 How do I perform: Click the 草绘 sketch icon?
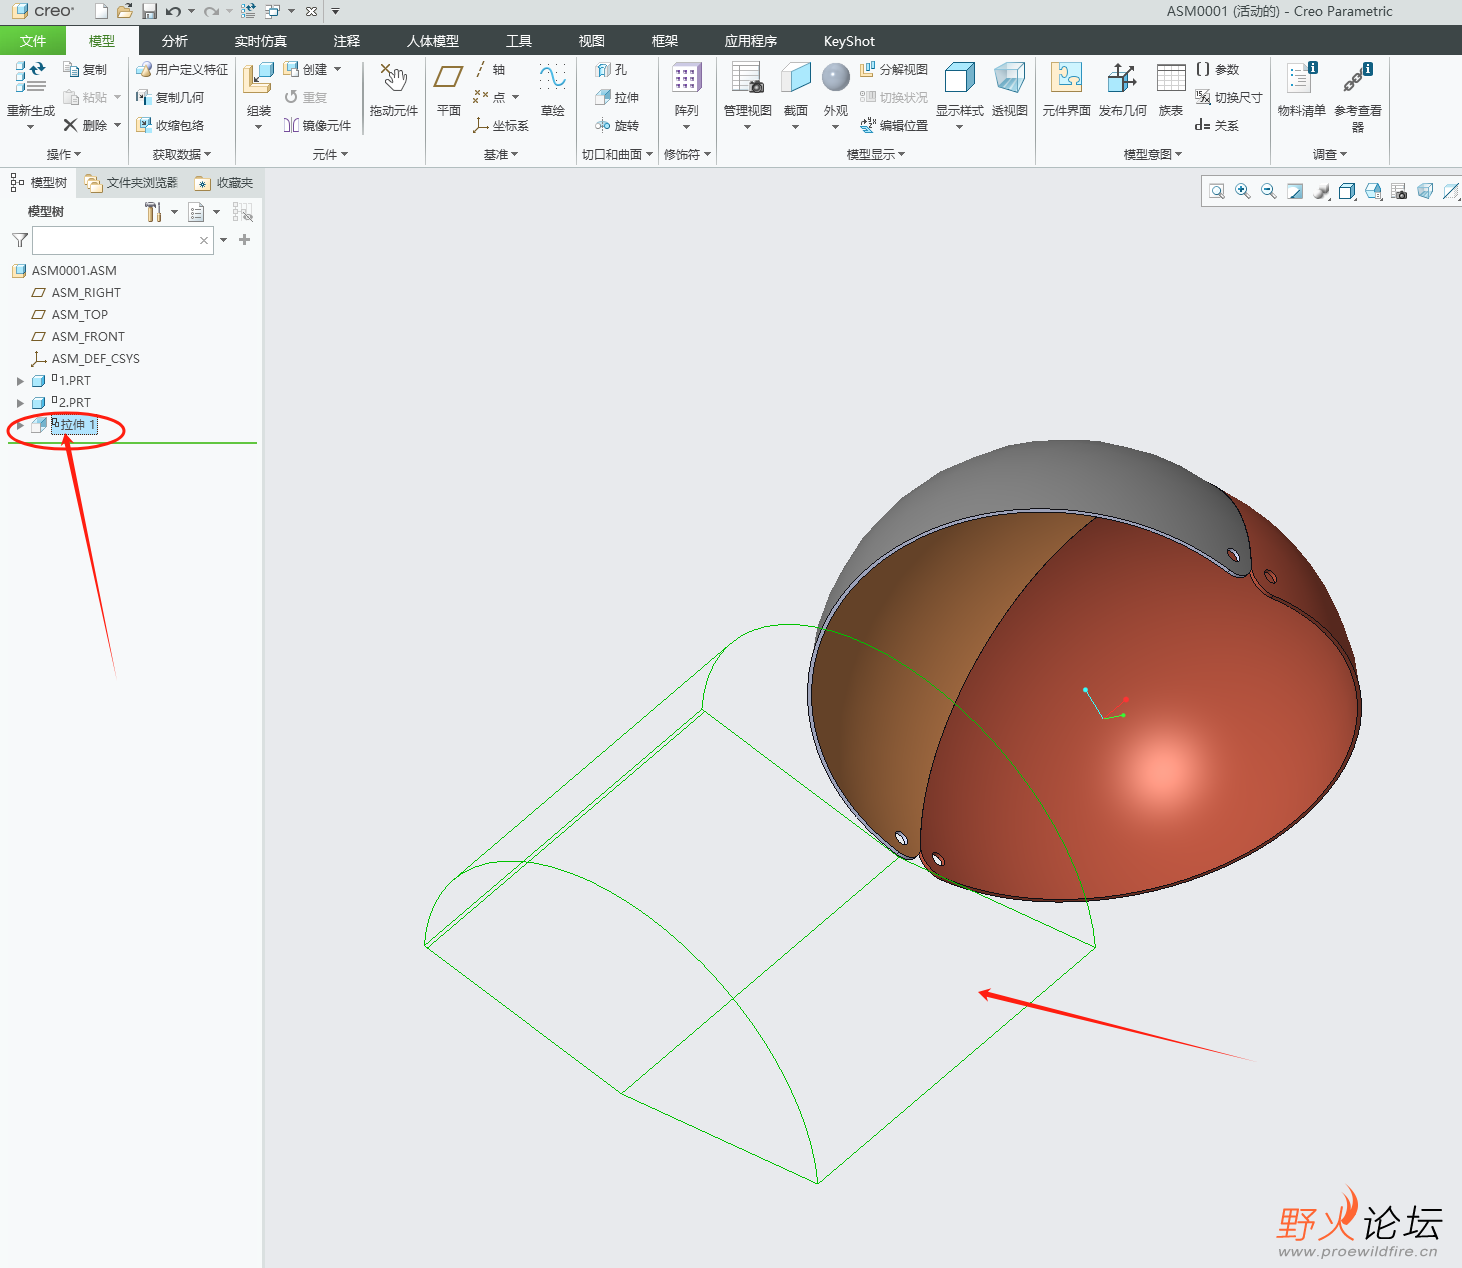click(552, 77)
